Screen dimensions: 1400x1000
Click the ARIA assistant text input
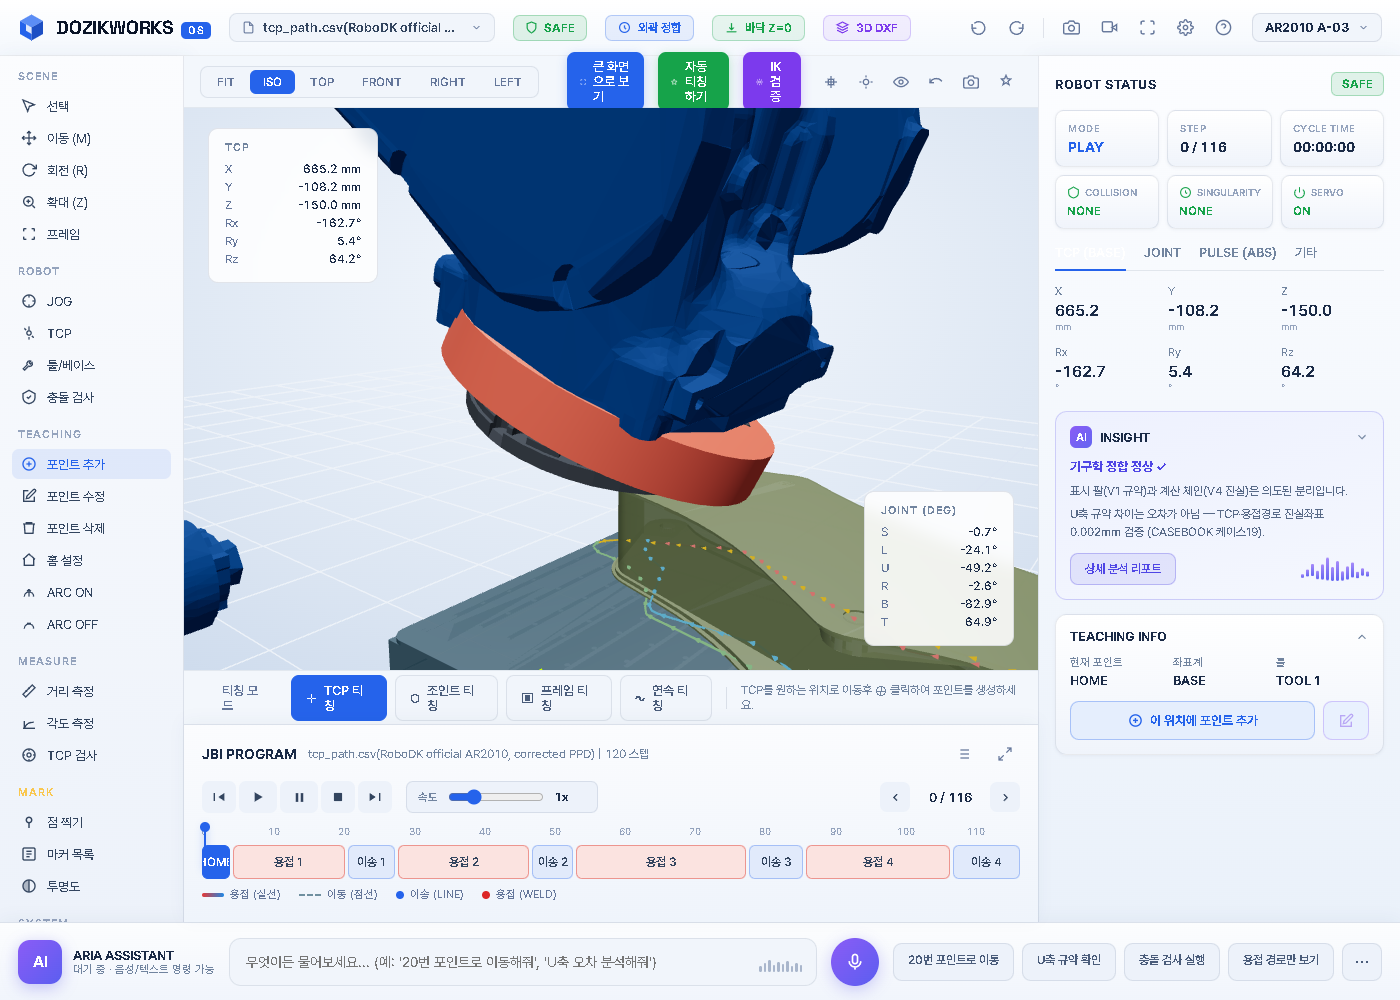[522, 962]
